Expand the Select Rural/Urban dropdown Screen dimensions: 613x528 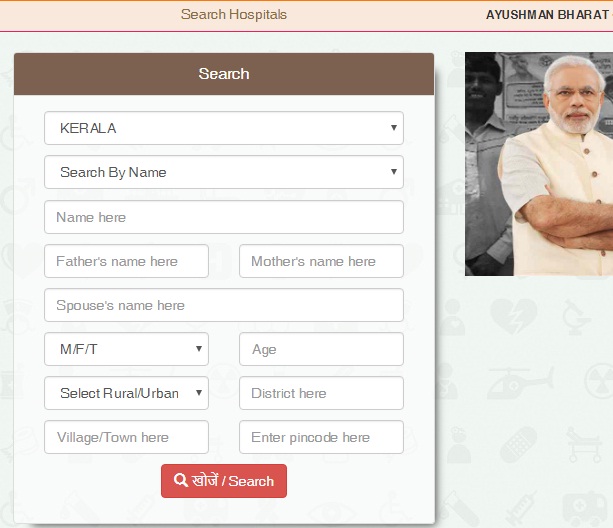click(x=126, y=393)
